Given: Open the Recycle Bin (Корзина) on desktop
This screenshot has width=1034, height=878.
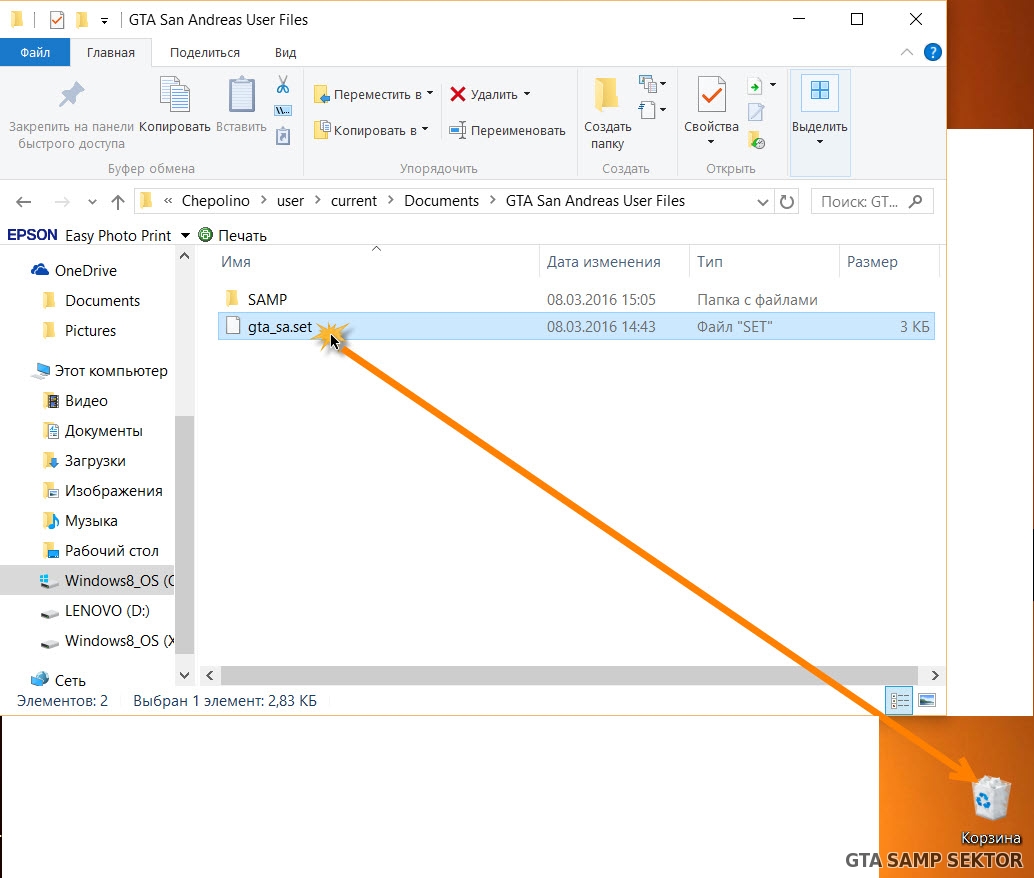Looking at the screenshot, I should point(991,810).
